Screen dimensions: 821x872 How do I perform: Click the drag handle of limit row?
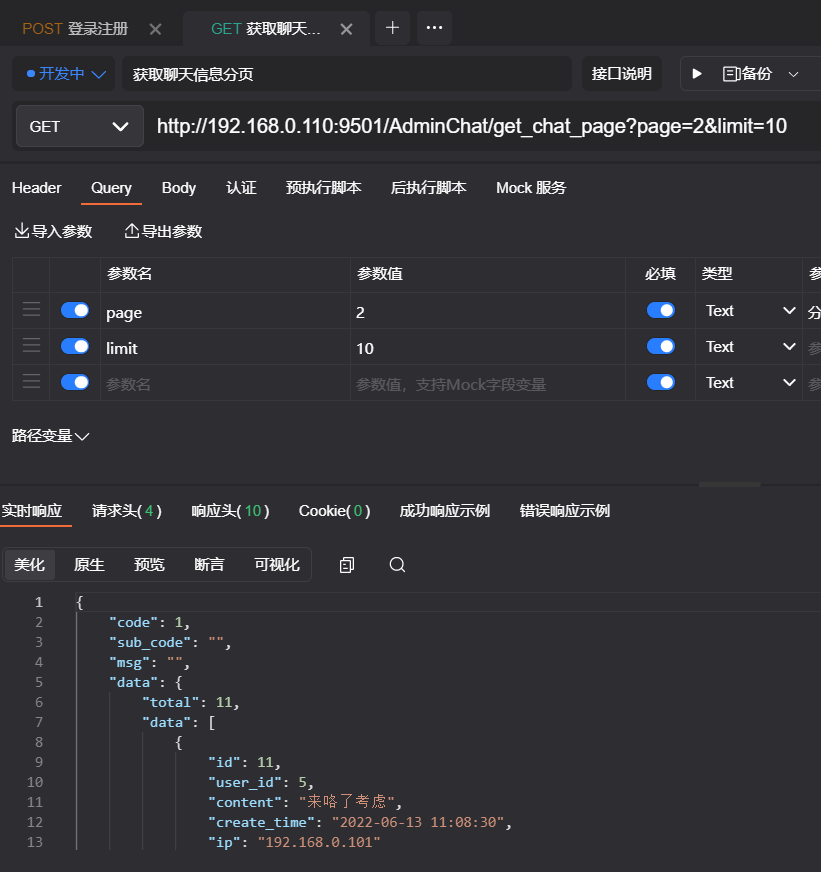point(31,347)
